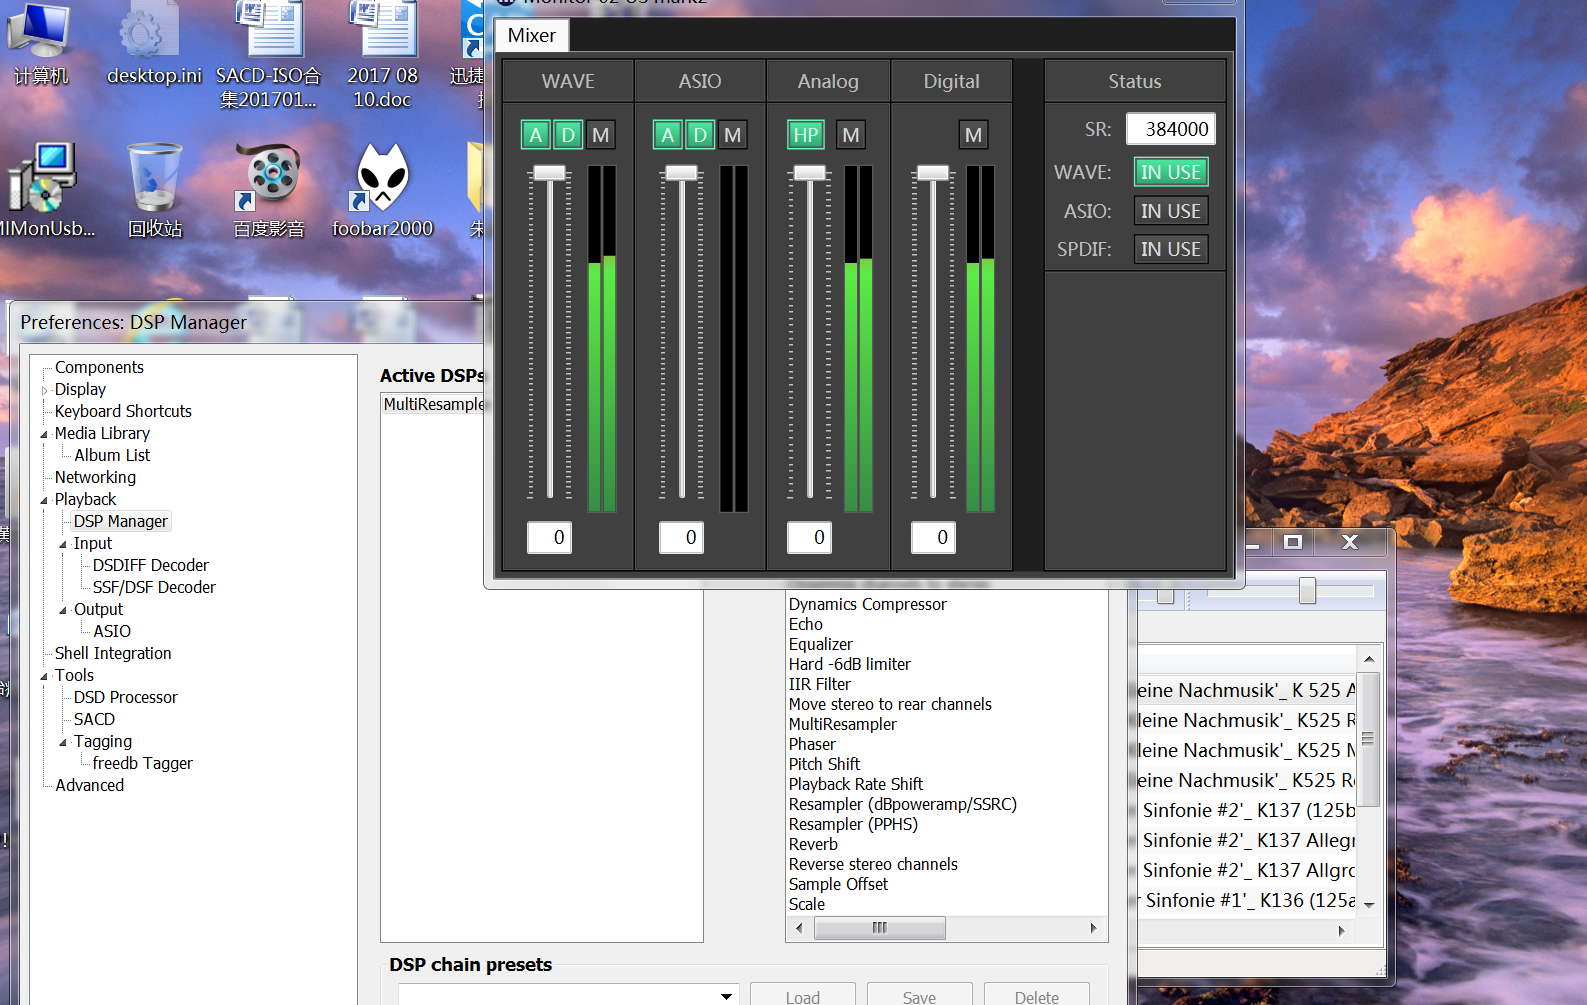Mute the WAVE channel with M button
Viewport: 1587px width, 1005px height.
click(601, 135)
